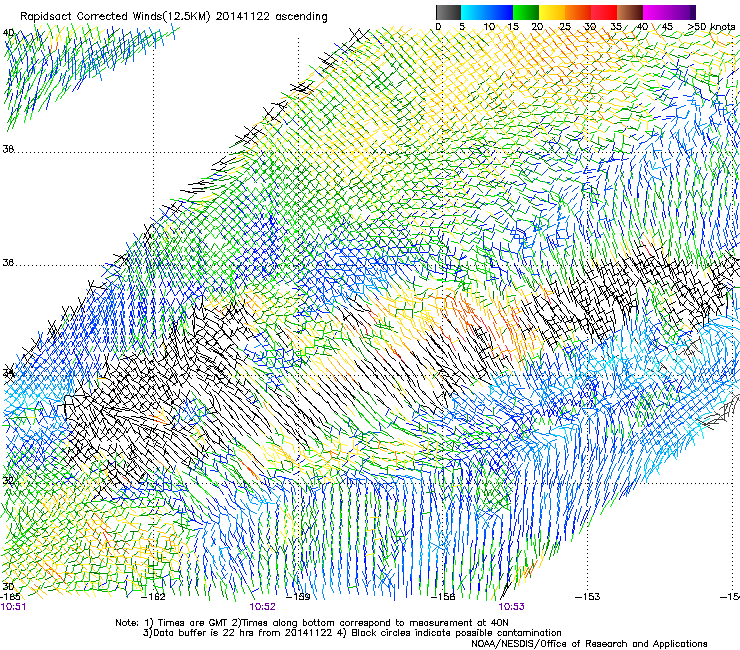Click the longitude label '-159' on the bottom axis

(298, 596)
